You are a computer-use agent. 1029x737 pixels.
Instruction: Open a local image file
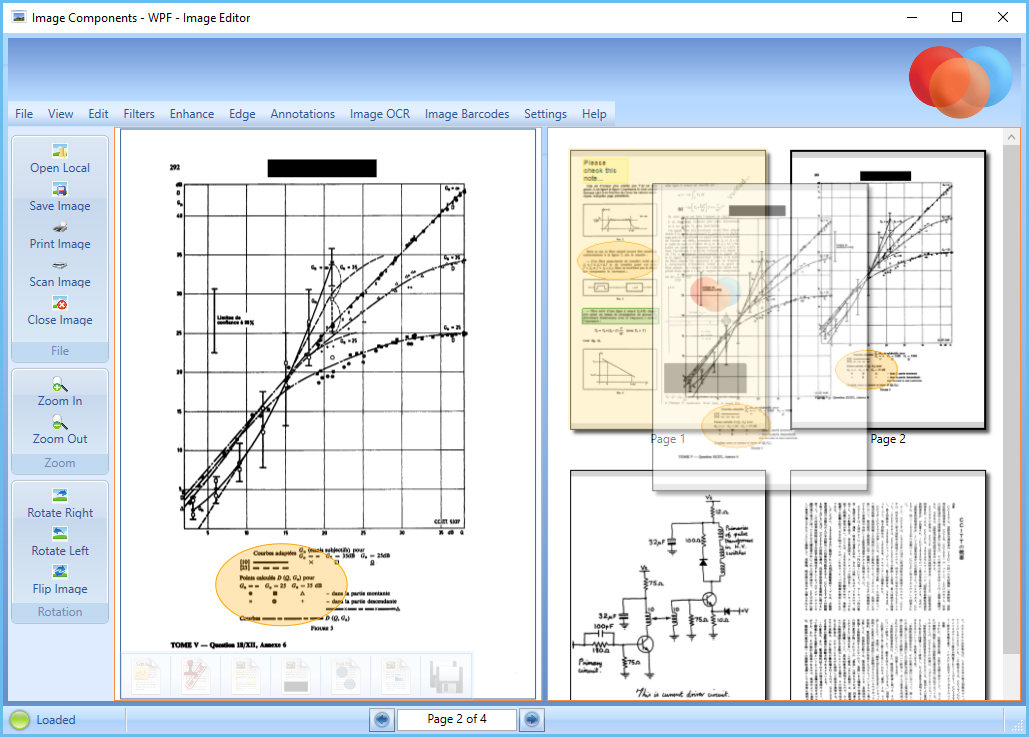[60, 160]
